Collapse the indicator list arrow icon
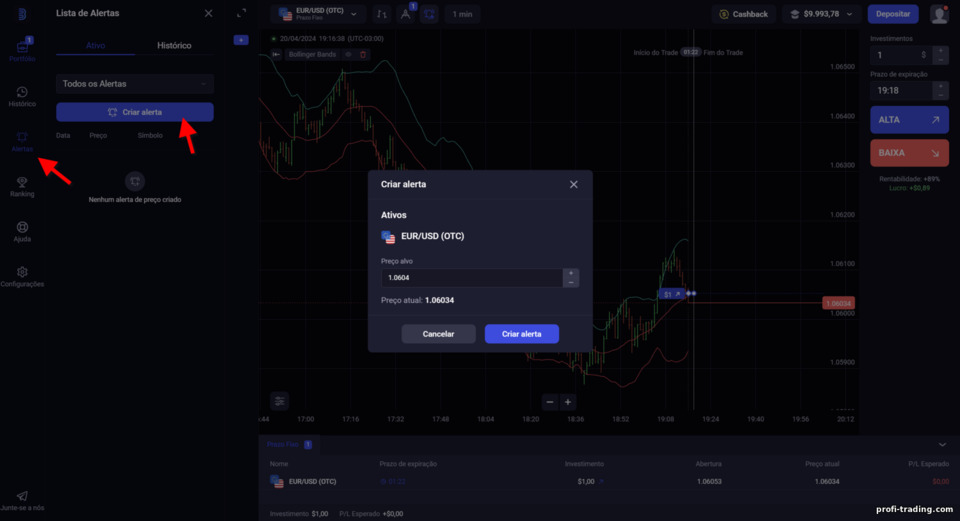The width and height of the screenshot is (960, 521). tap(276, 54)
